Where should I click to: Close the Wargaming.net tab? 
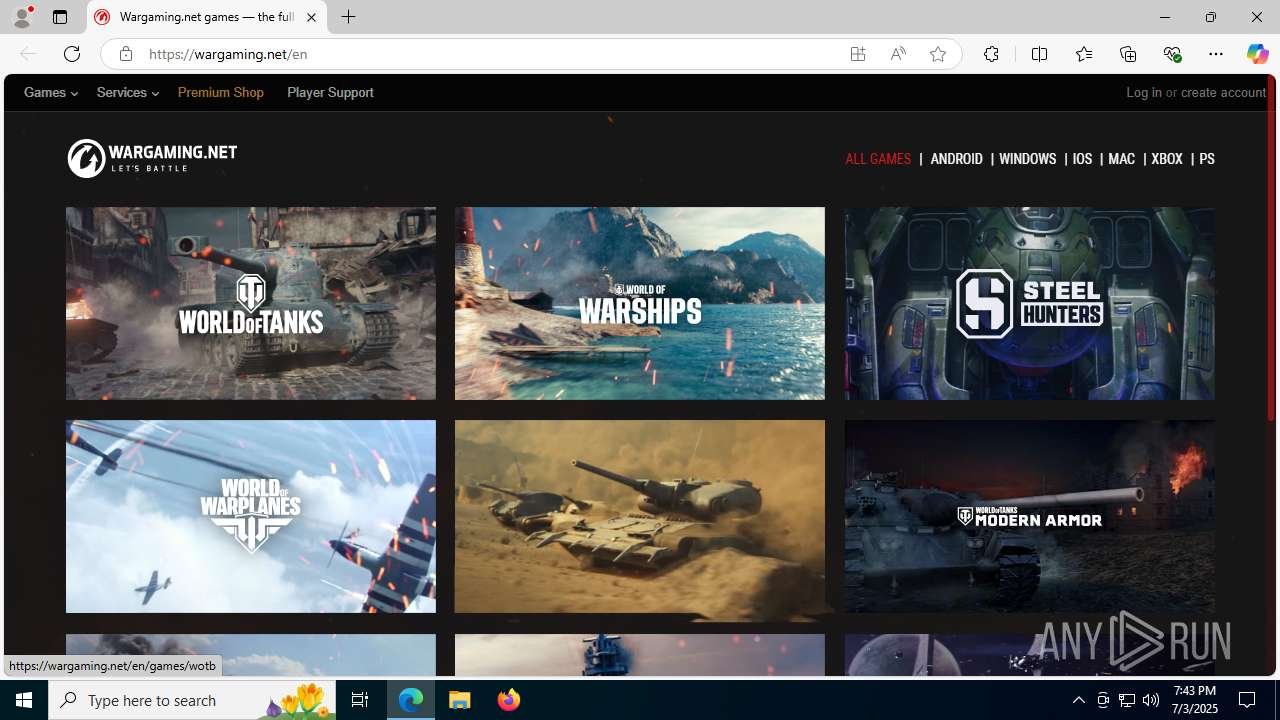click(311, 17)
